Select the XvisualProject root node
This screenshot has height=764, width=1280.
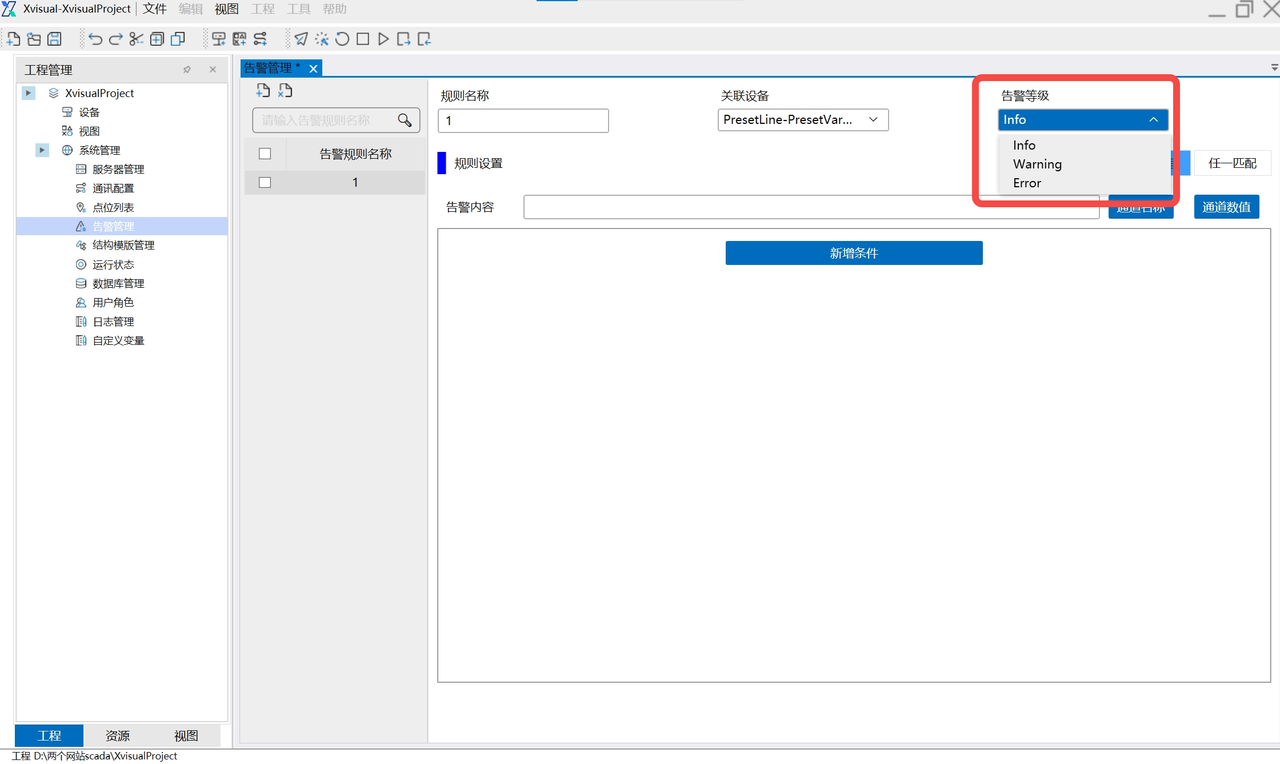click(x=99, y=93)
